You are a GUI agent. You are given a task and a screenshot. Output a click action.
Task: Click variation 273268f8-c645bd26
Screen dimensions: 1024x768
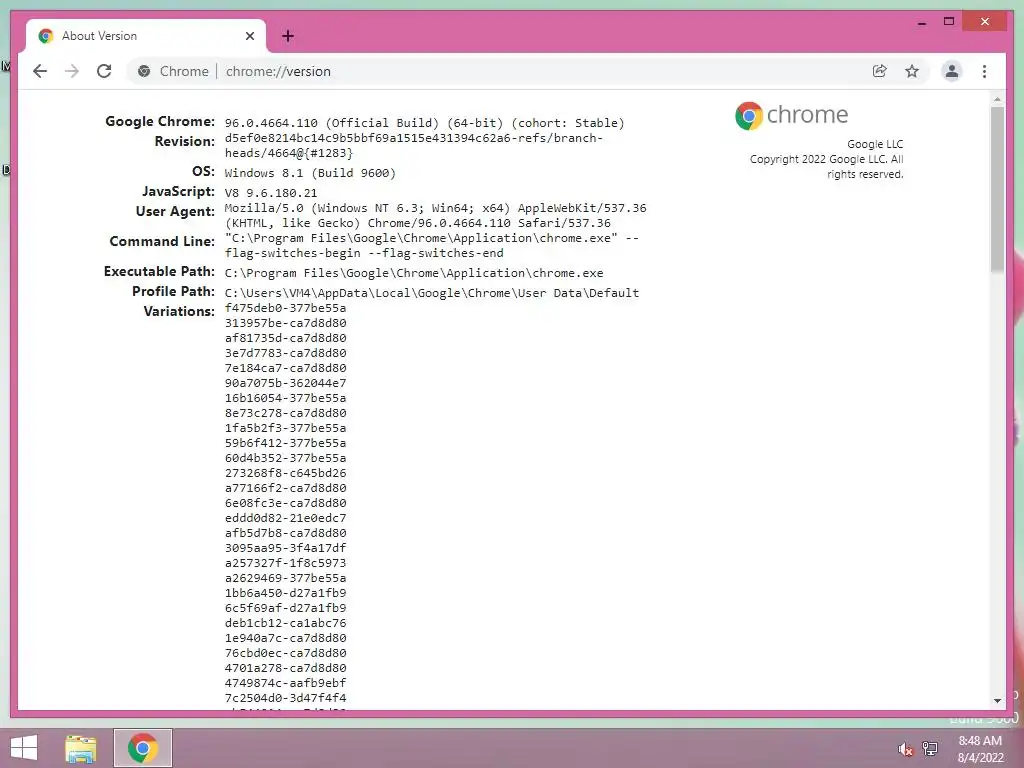pyautogui.click(x=285, y=473)
